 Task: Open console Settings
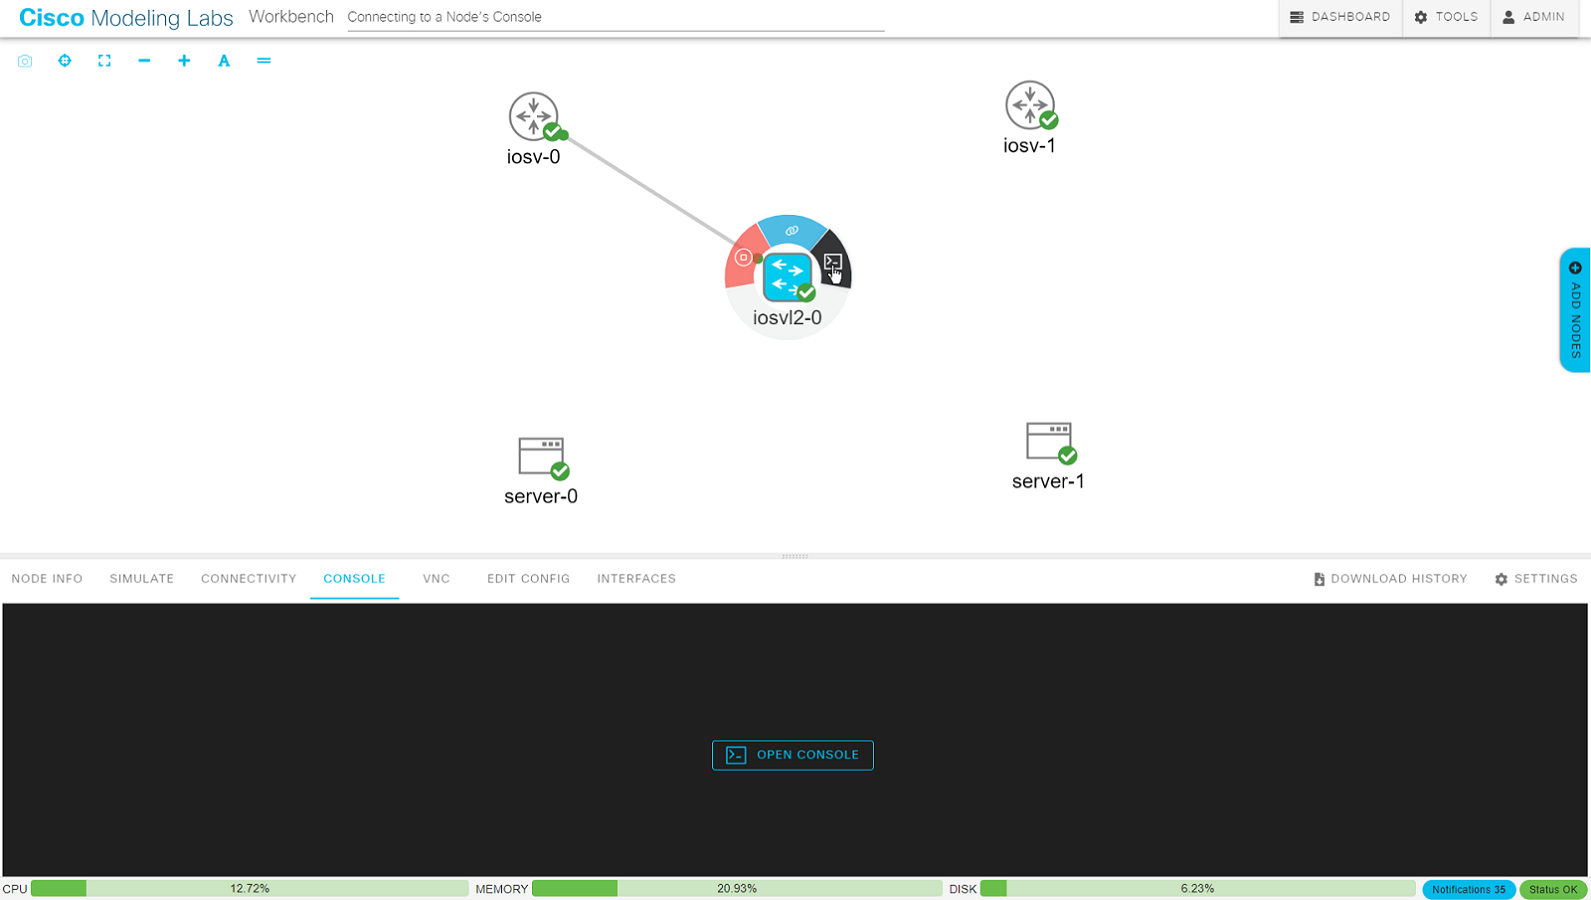point(1536,579)
